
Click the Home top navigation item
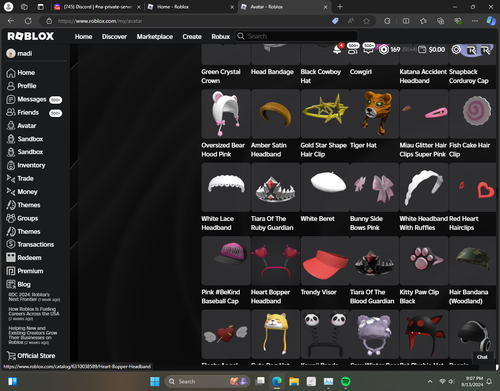click(83, 36)
